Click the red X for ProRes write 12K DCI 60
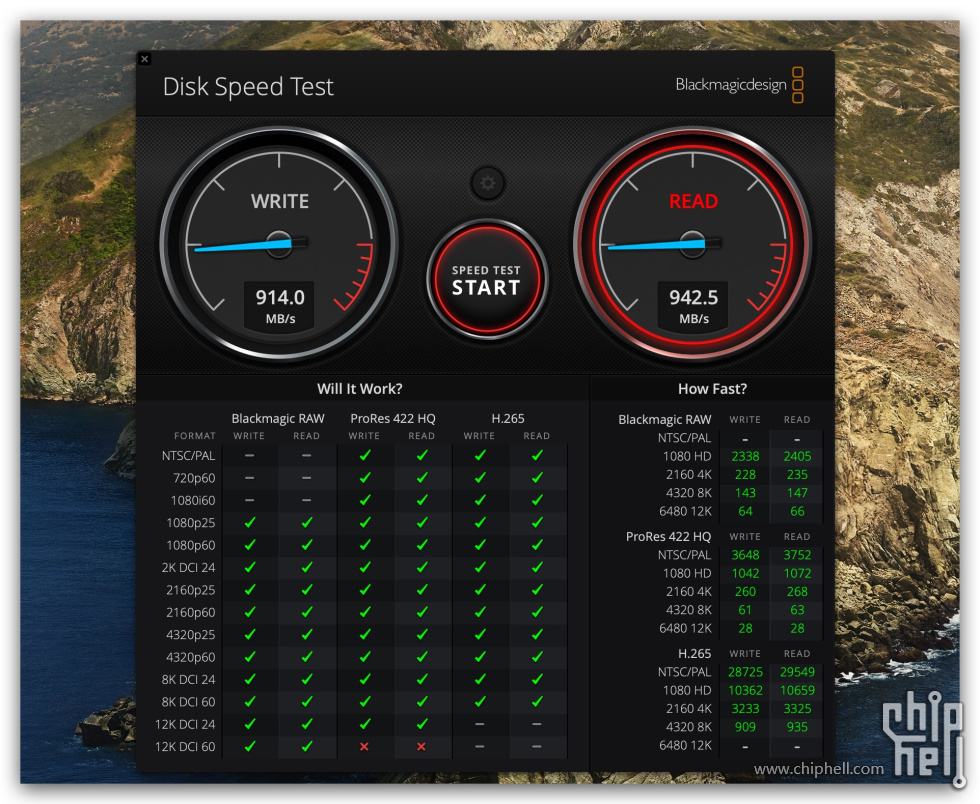The image size is (980, 804). [x=364, y=746]
